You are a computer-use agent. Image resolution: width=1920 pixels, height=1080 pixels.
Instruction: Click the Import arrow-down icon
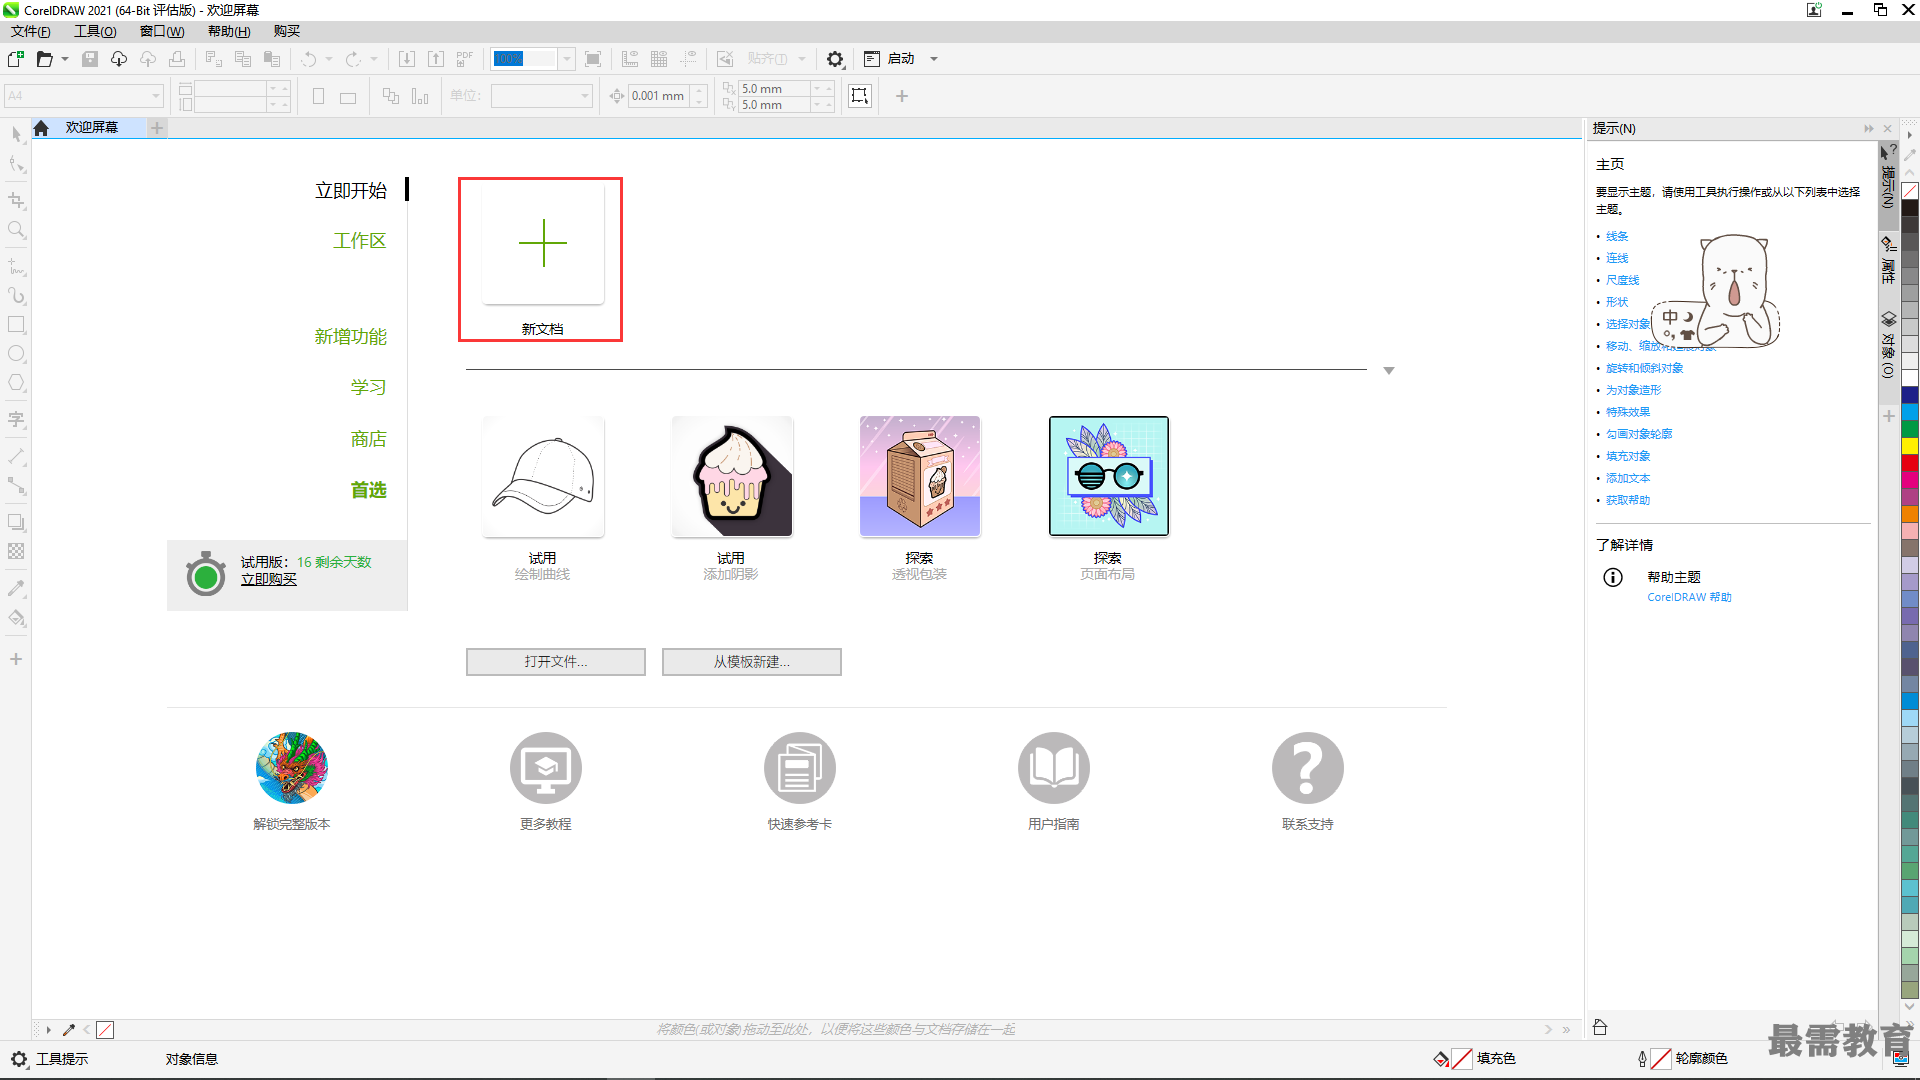pos(407,59)
